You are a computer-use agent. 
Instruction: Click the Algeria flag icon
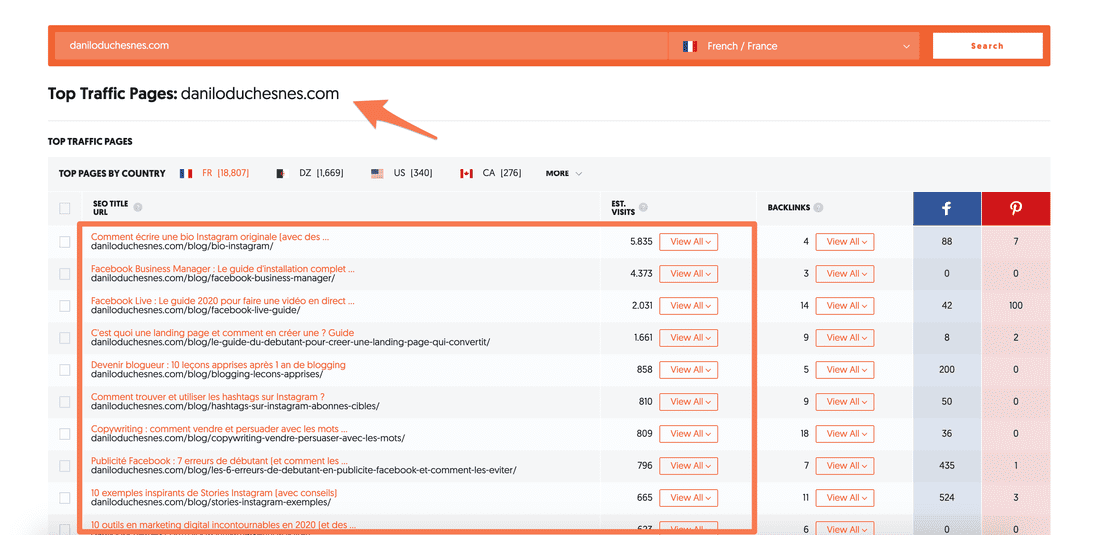pos(281,173)
